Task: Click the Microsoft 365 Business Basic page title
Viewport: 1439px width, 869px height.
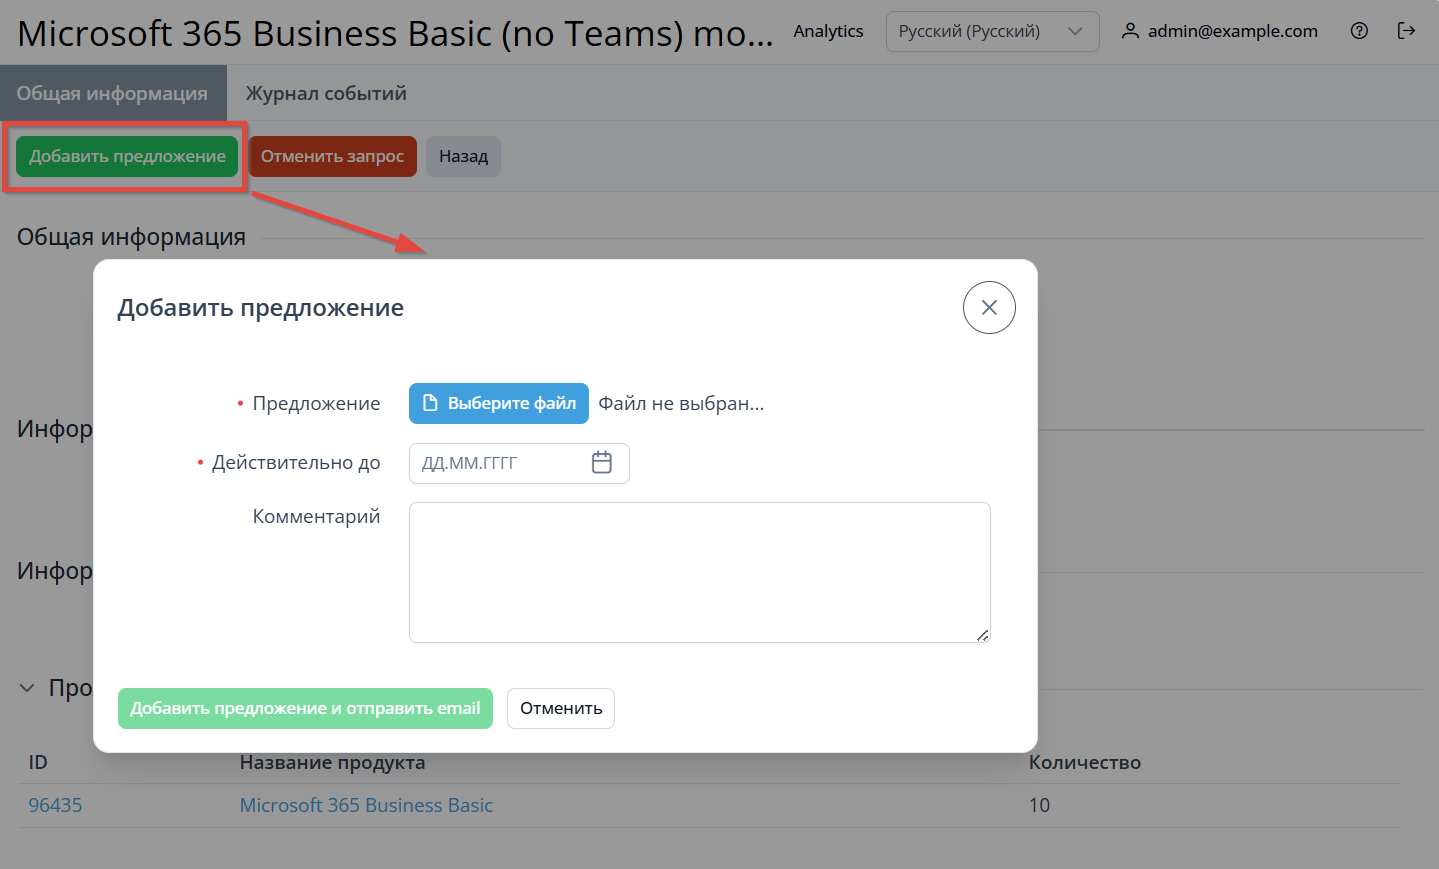Action: pyautogui.click(x=396, y=34)
